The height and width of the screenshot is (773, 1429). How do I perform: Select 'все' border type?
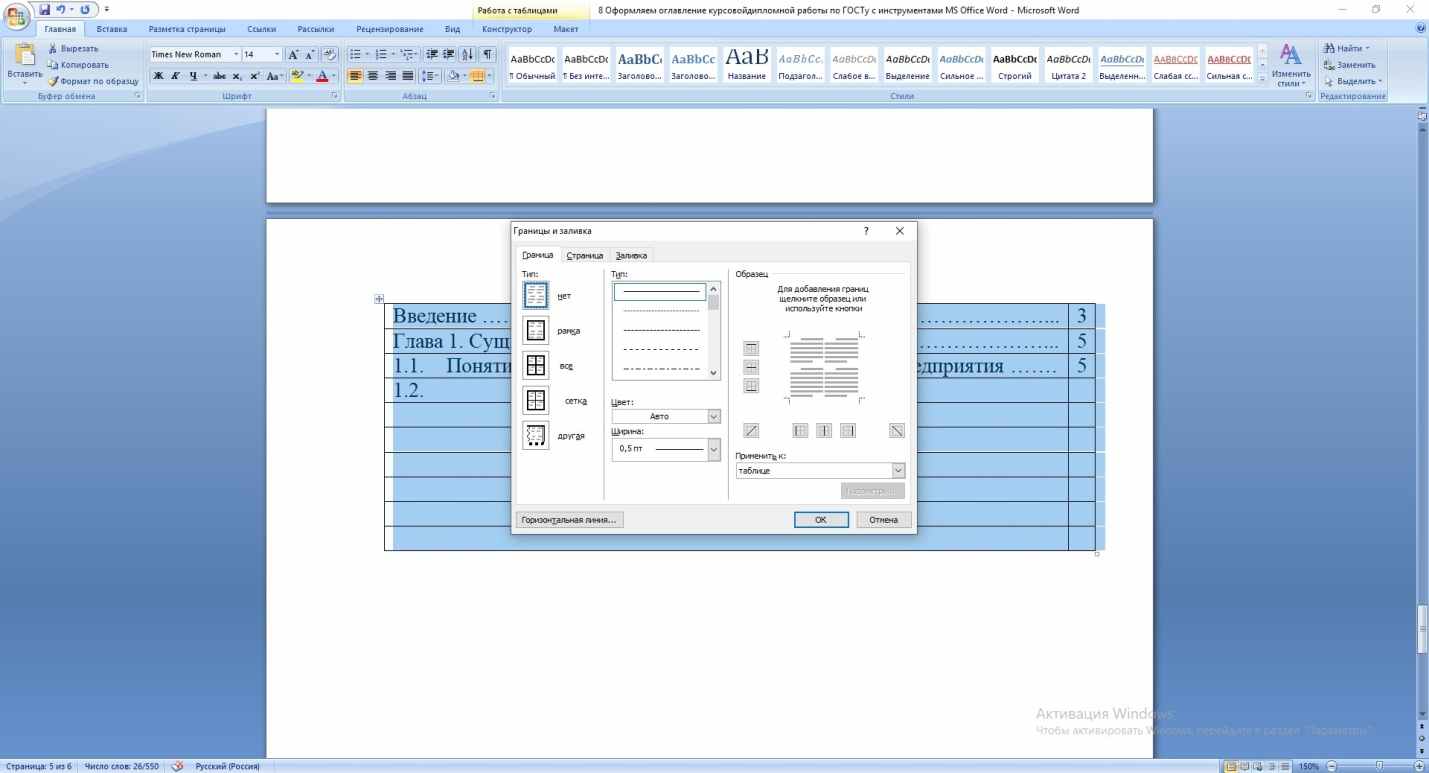click(x=536, y=365)
